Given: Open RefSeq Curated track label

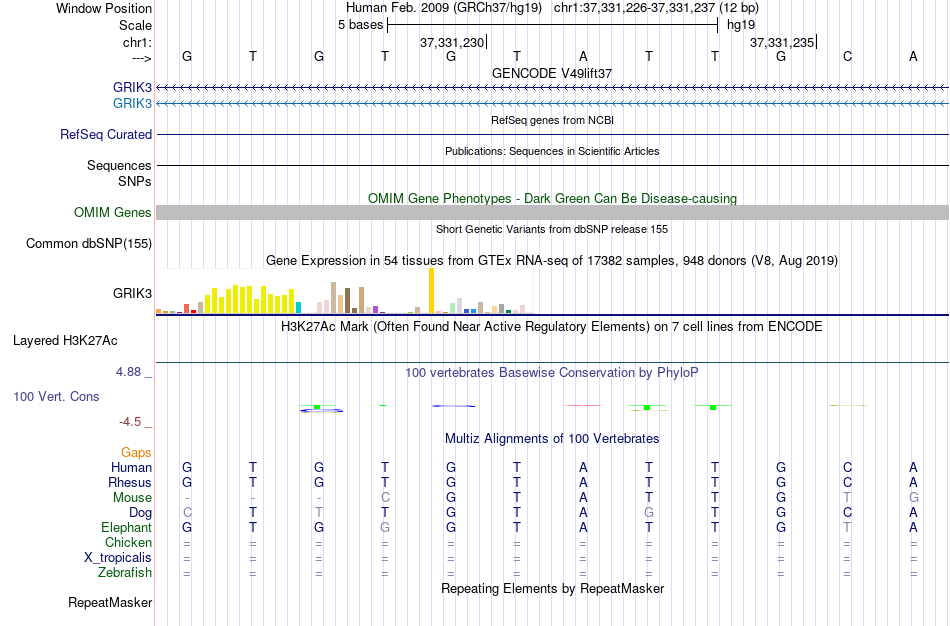Looking at the screenshot, I should pyautogui.click(x=106, y=135).
